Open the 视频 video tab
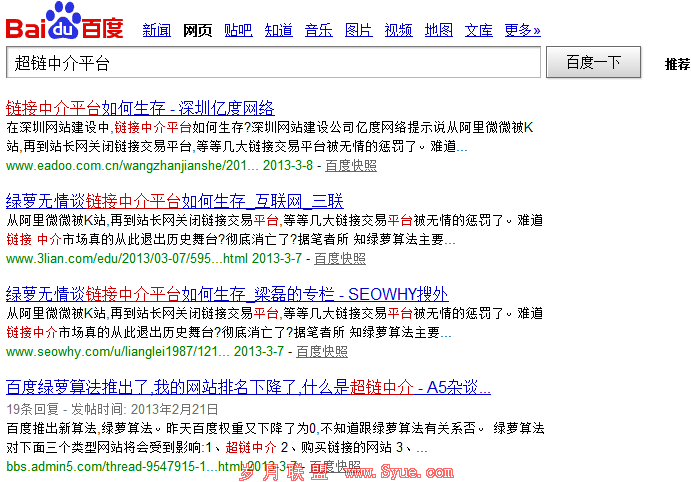The image size is (691, 482). (x=398, y=30)
